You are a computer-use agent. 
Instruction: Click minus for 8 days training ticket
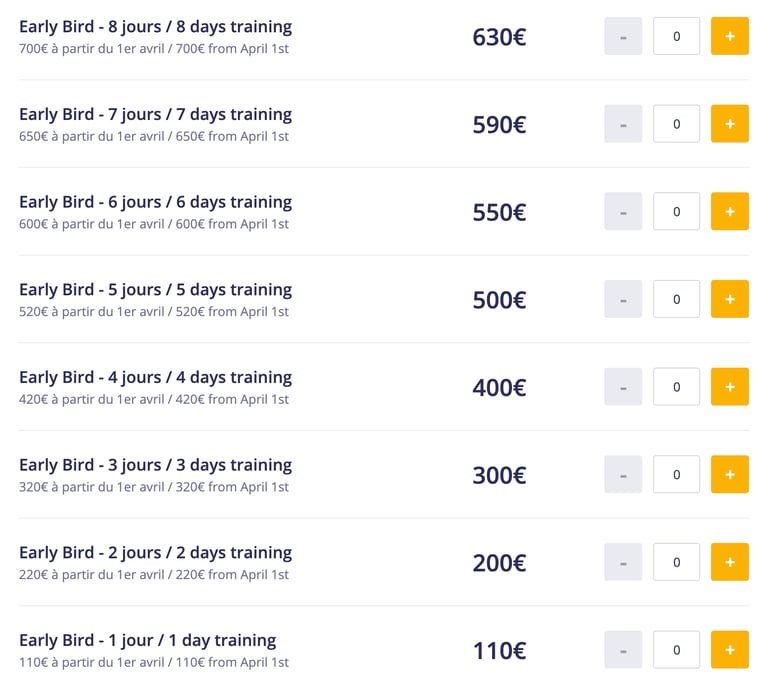coord(623,36)
